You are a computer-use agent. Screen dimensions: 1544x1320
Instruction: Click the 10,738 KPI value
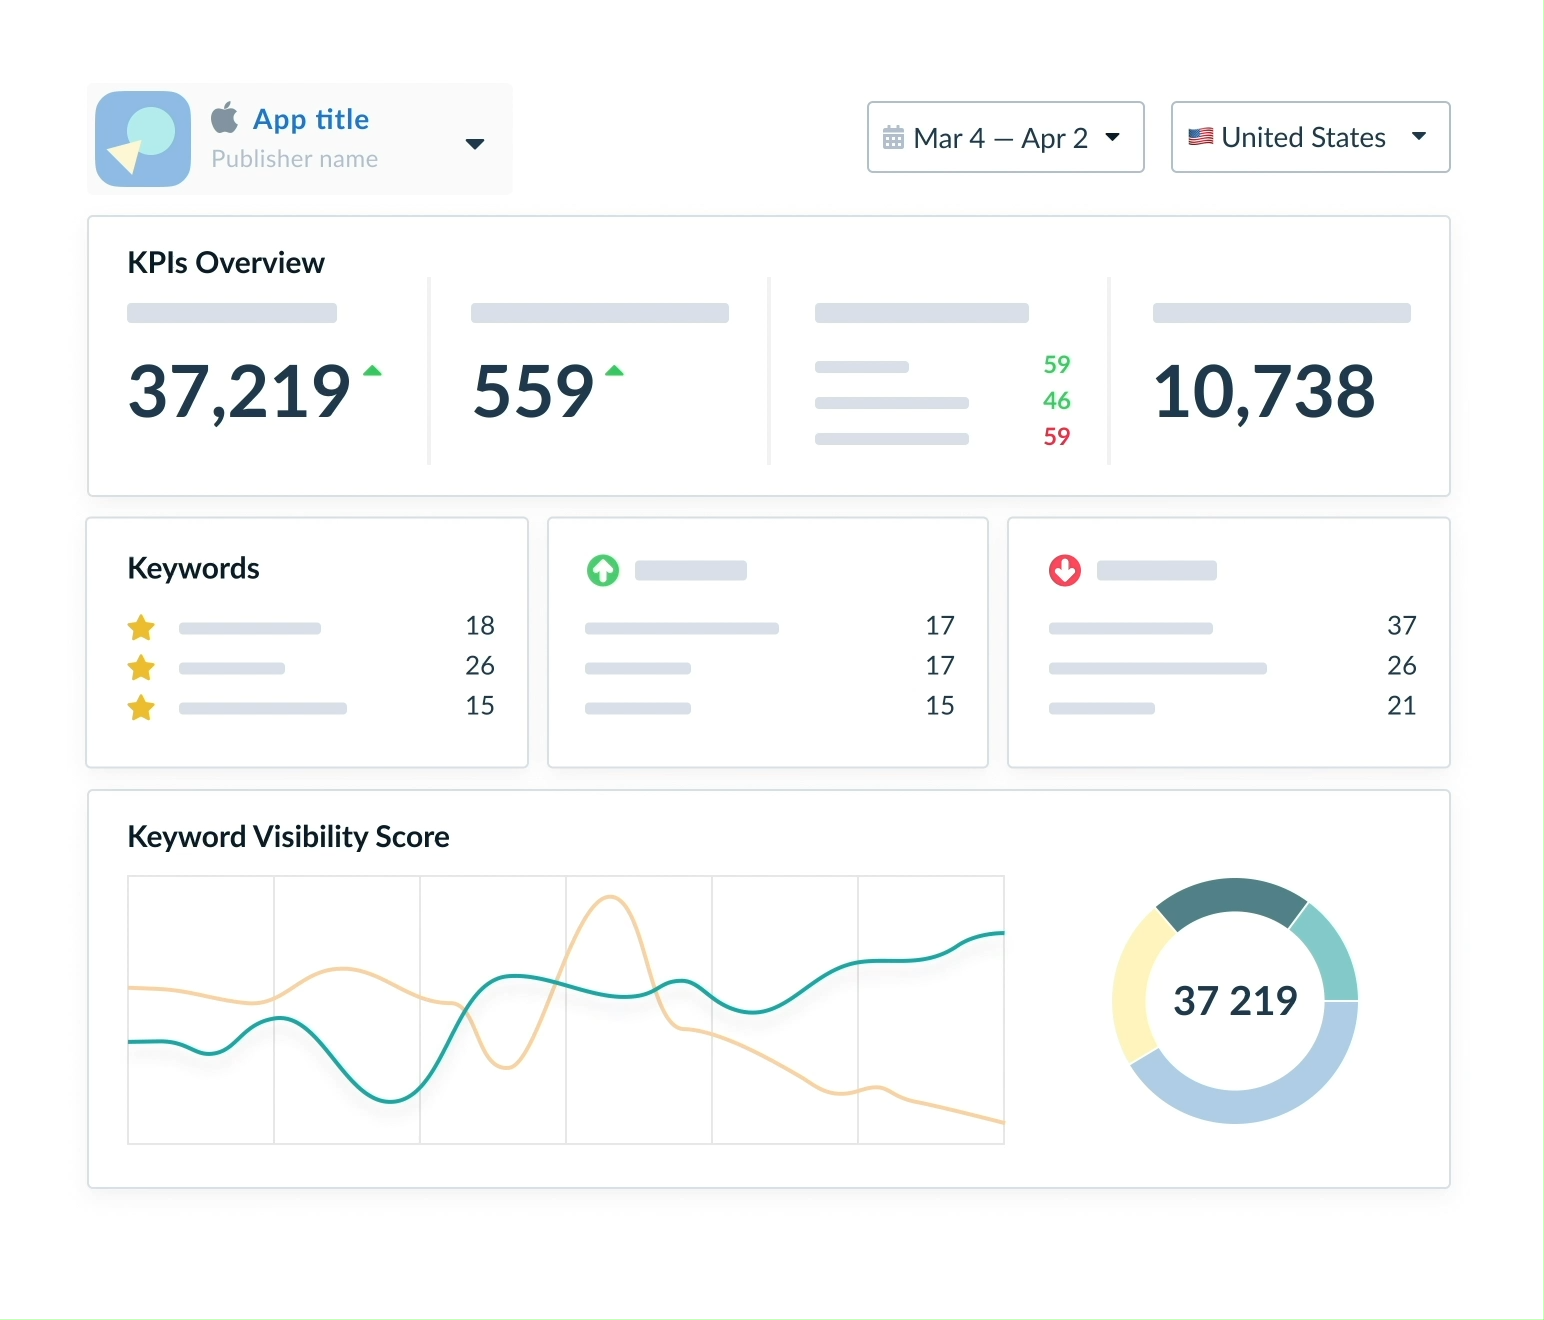tap(1264, 391)
